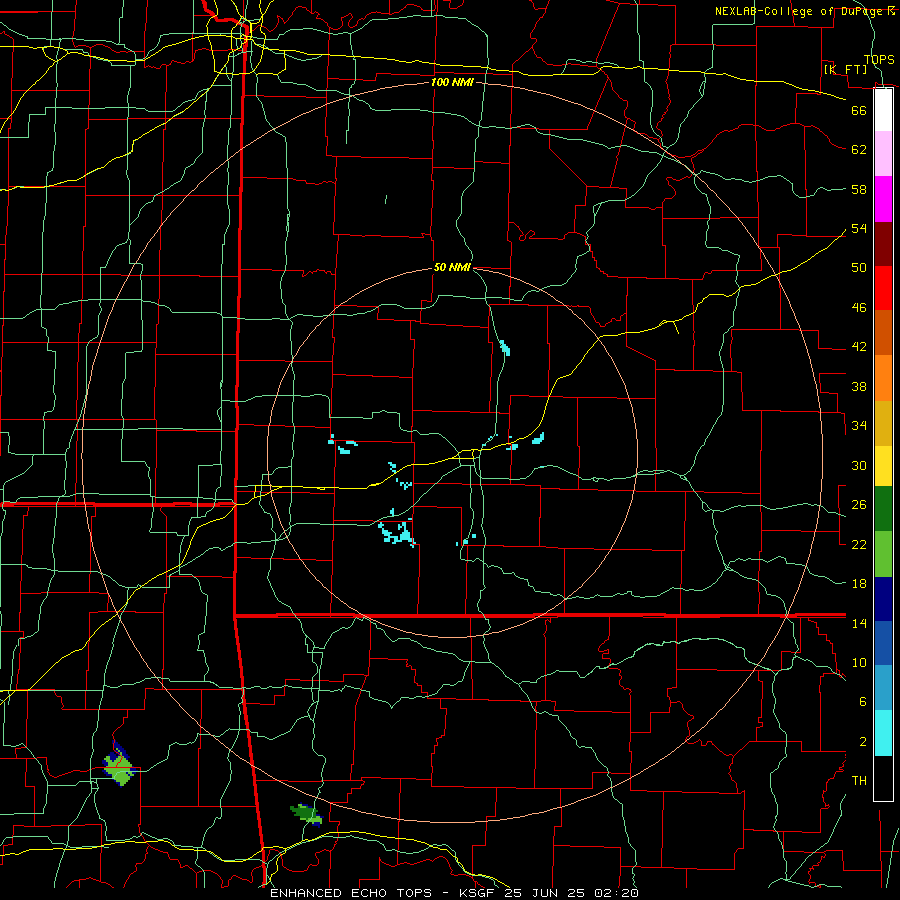Viewport: 900px width, 900px height.
Task: Click the medium blue 10 legend band
Action: point(883,643)
